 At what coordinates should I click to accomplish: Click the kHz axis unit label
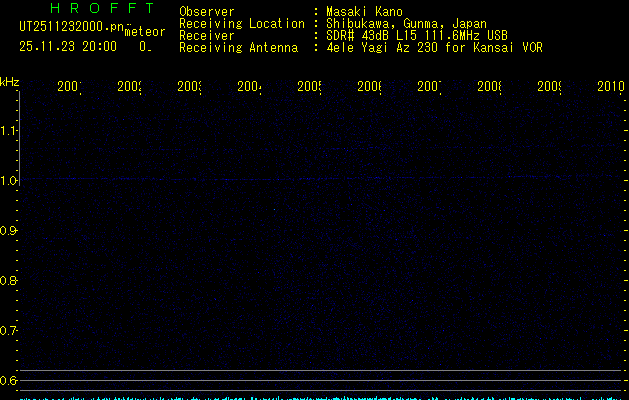pyautogui.click(x=10, y=82)
